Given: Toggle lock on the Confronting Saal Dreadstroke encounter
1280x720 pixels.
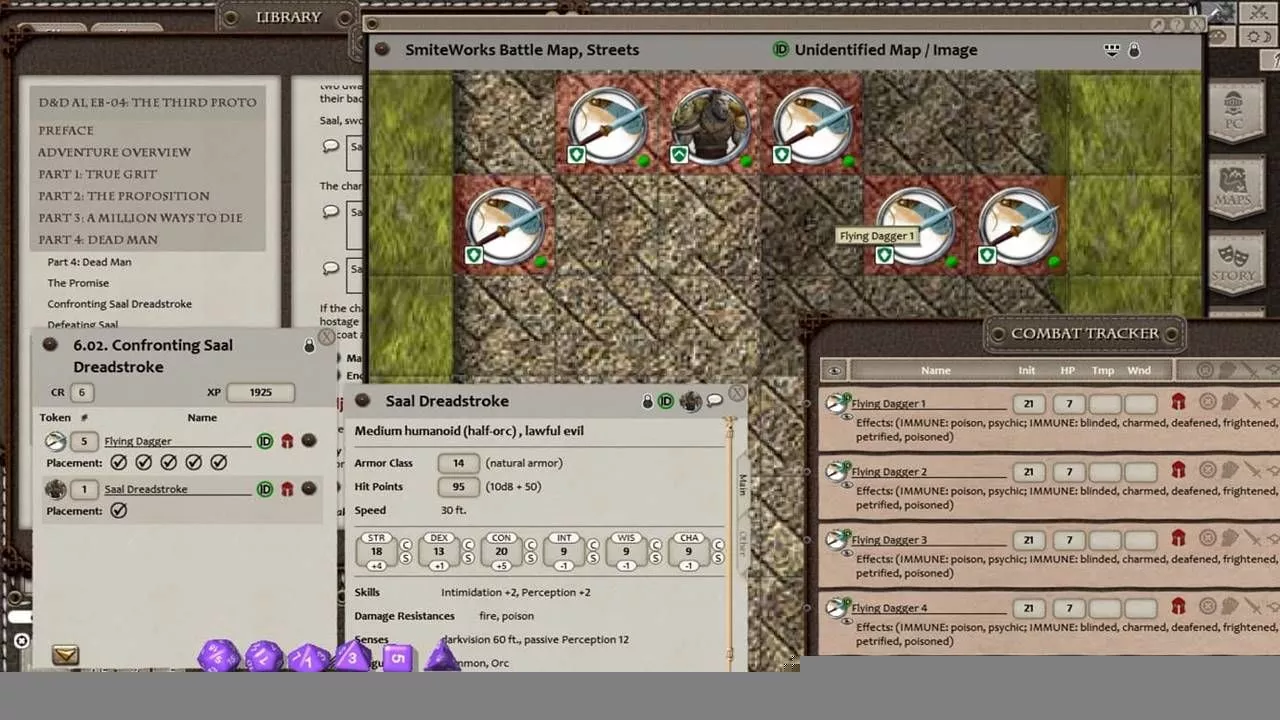Looking at the screenshot, I should pos(309,345).
